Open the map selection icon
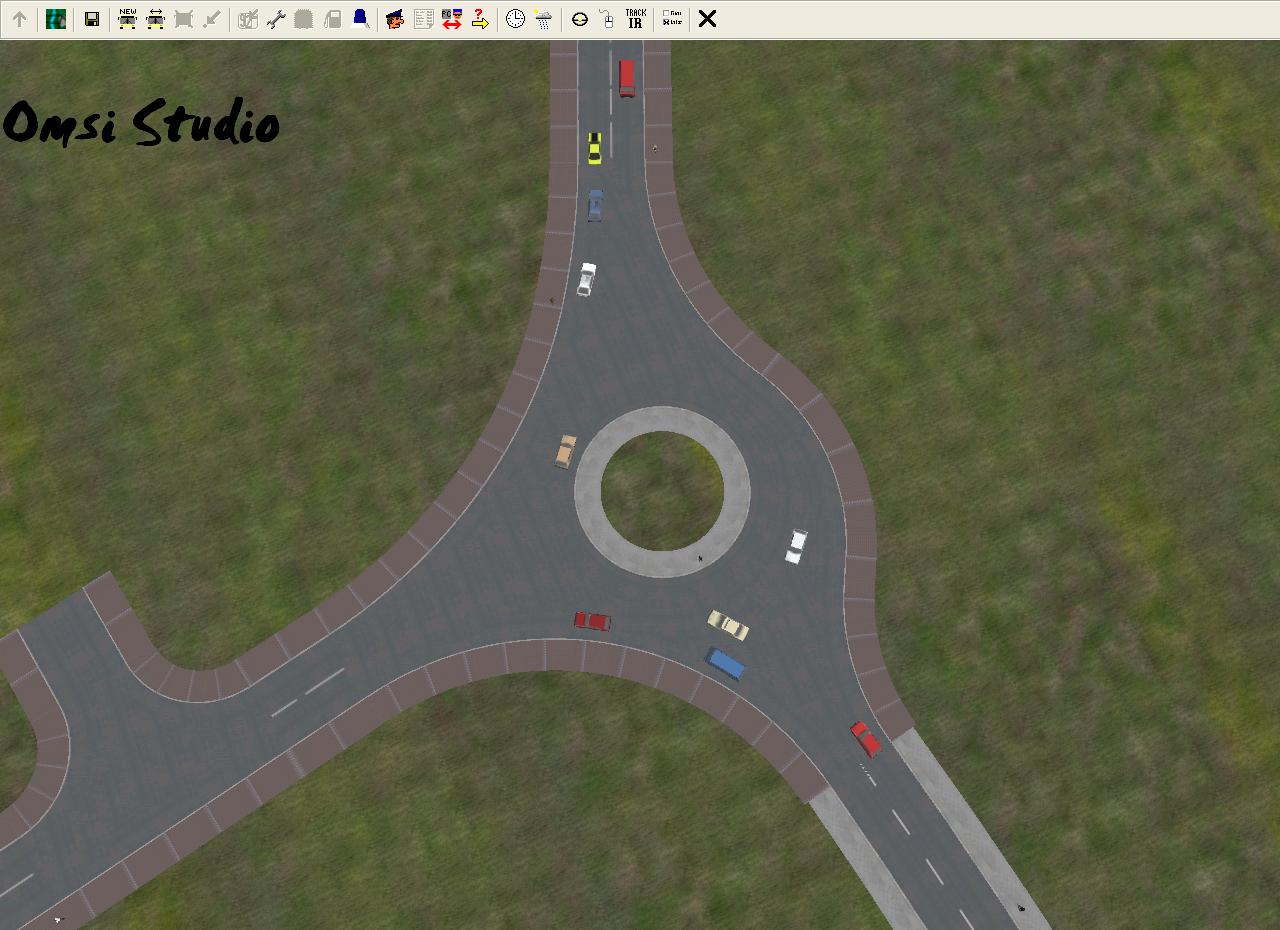Screen dimensions: 1280x930 [x=56, y=19]
